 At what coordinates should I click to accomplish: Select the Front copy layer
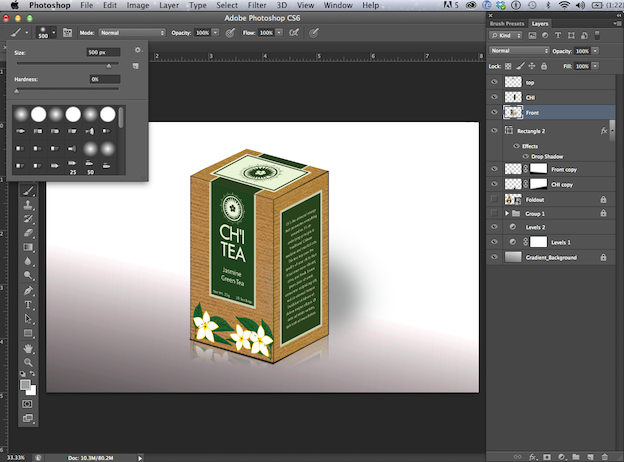tap(563, 169)
